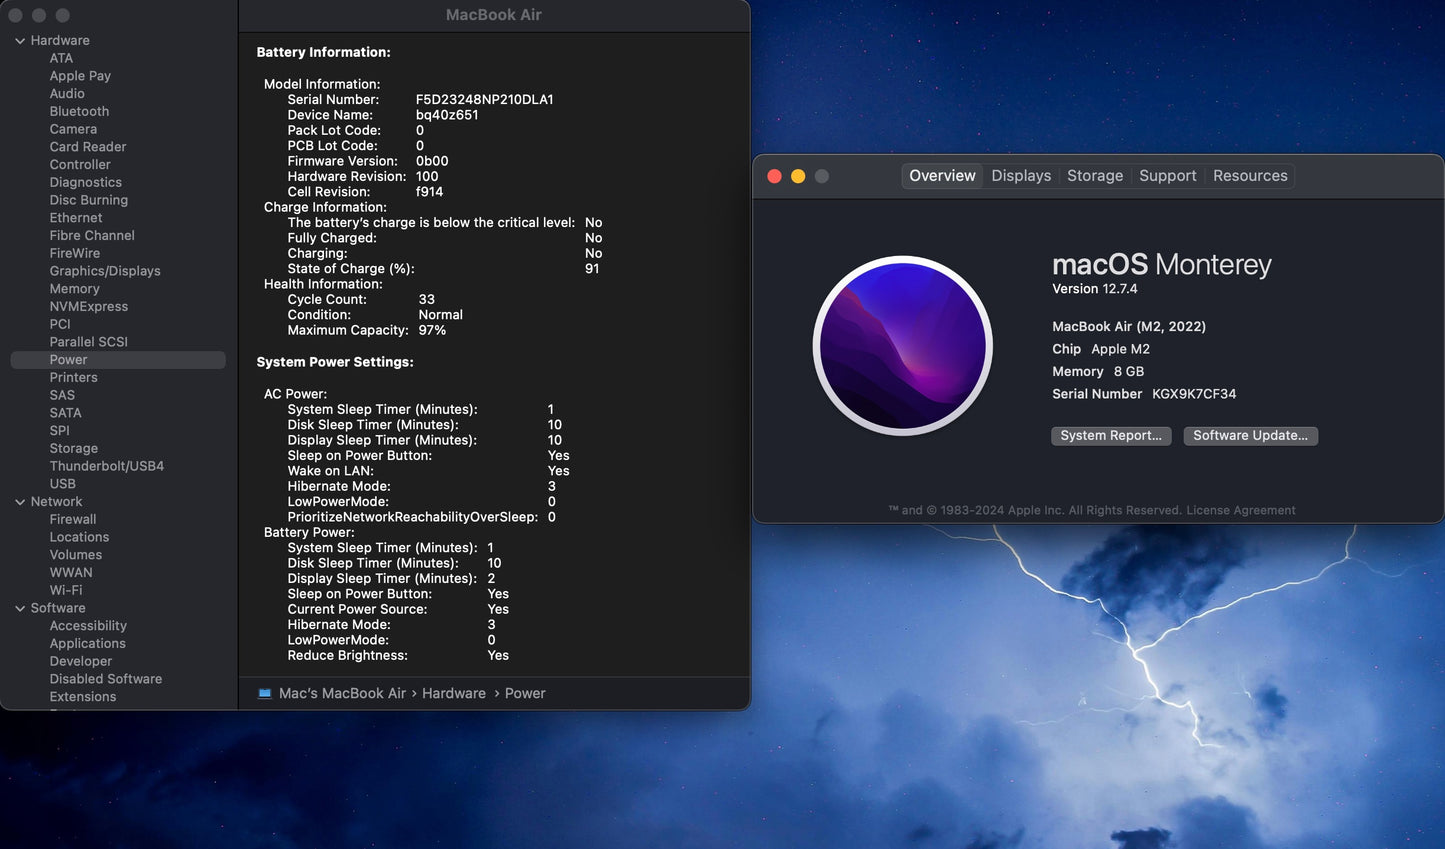This screenshot has width=1445, height=849.
Task: Click the laptop icon in path bar
Action: pos(264,693)
